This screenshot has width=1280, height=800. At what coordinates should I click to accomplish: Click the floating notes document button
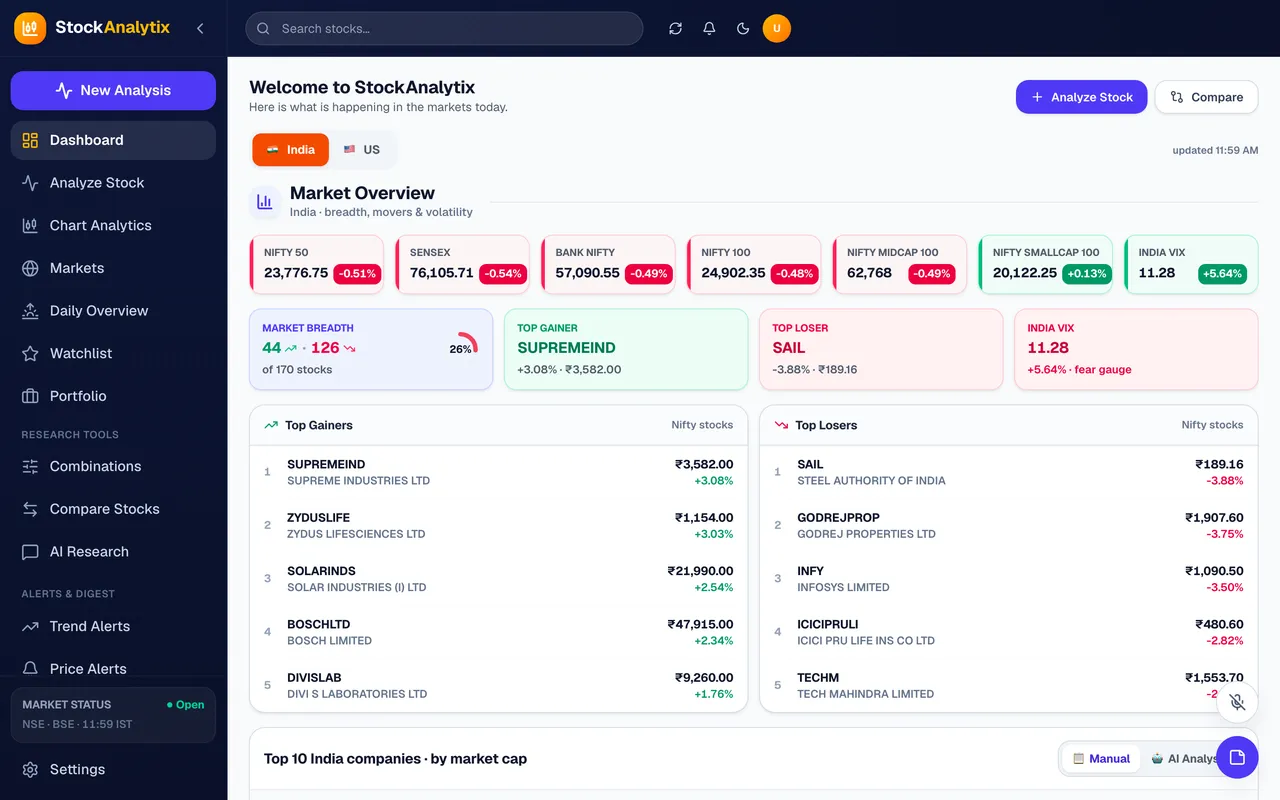[1237, 757]
